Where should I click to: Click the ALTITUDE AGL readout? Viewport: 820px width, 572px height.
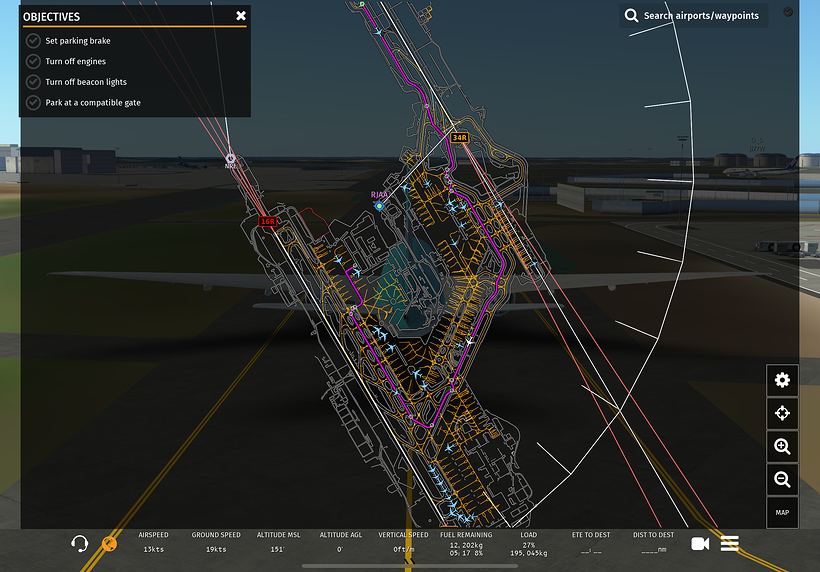point(340,542)
